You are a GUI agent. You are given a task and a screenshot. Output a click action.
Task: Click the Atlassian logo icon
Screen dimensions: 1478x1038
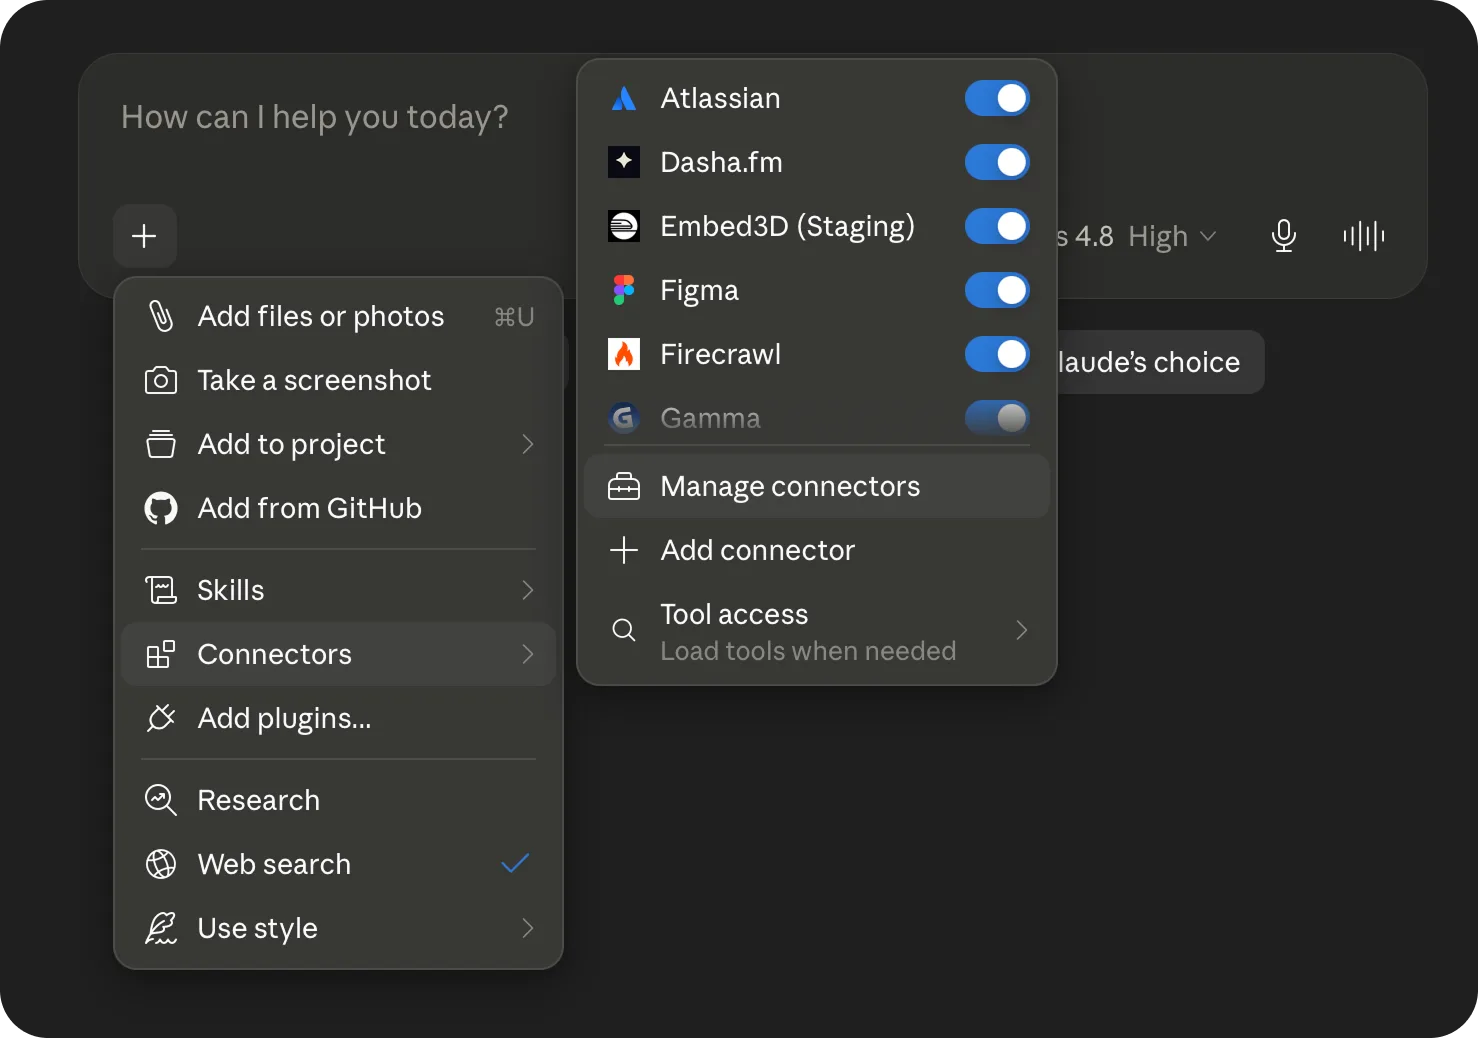pos(624,98)
